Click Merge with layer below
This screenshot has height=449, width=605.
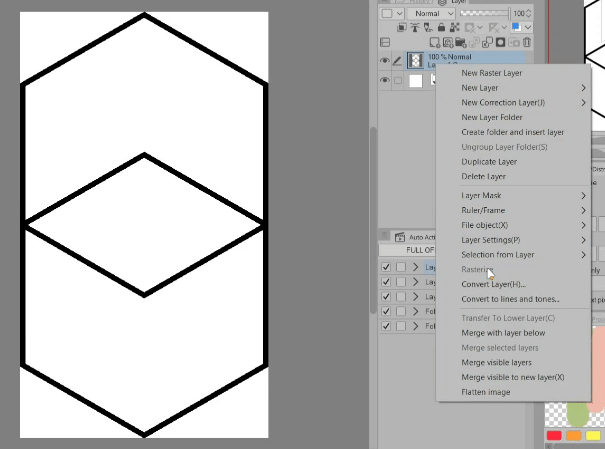click(503, 333)
